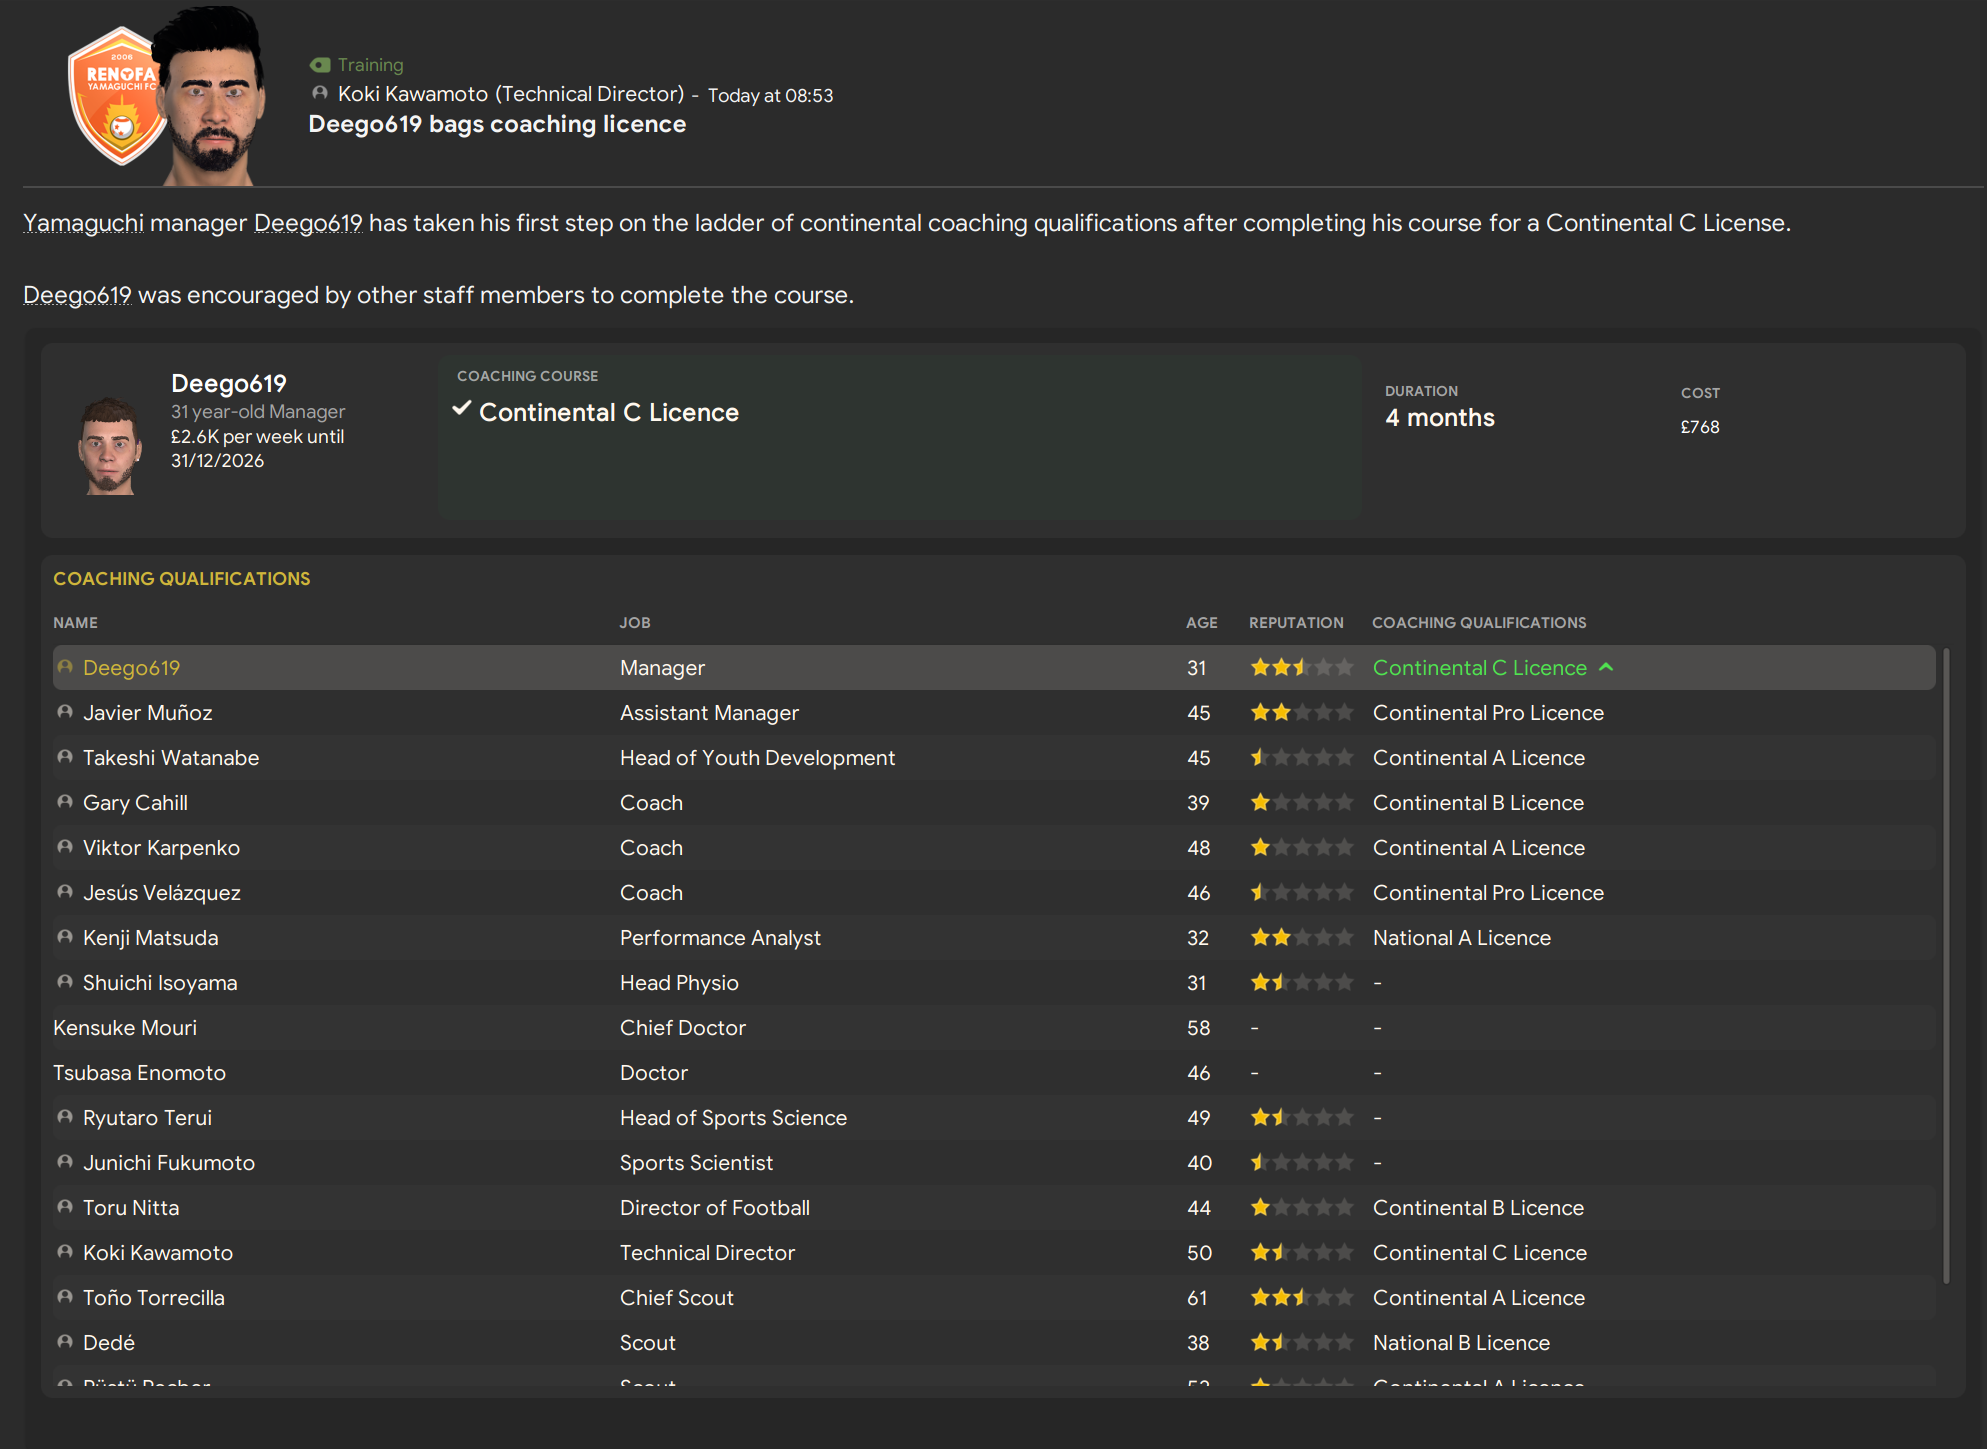Screen dimensions: 1987x1449
Task: Click person icon beside Koki Kawamoto sender
Action: click(320, 93)
